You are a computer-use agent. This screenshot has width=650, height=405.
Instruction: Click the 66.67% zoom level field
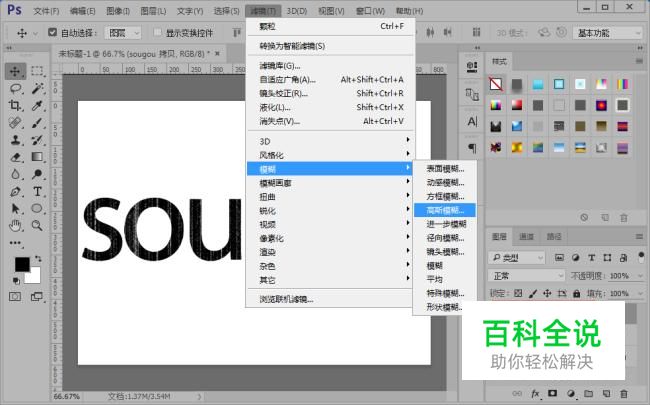pyautogui.click(x=66, y=396)
